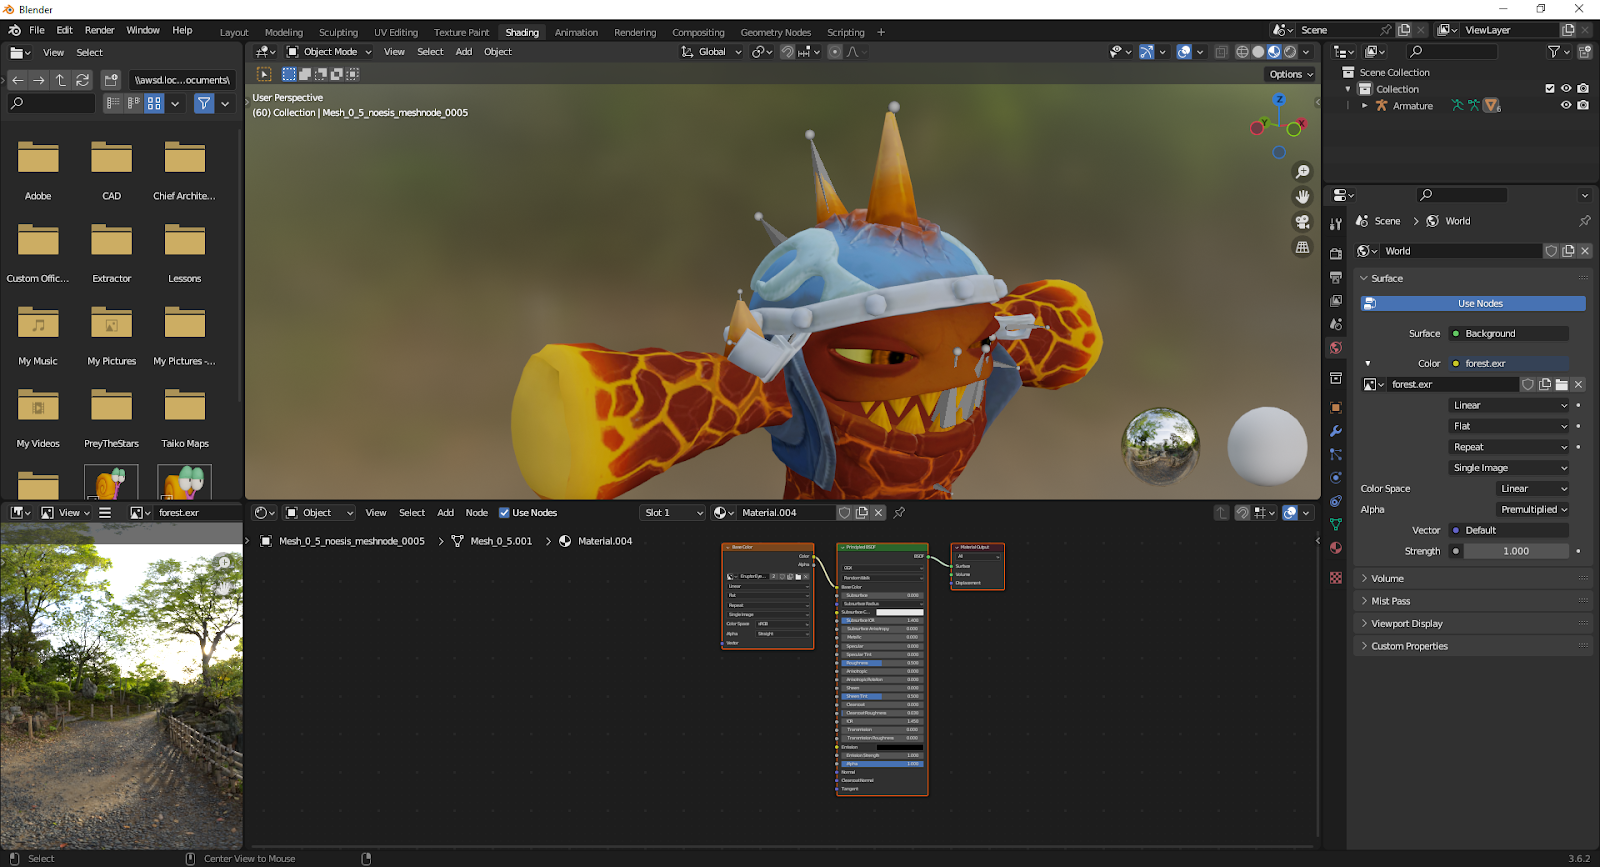The height and width of the screenshot is (867, 1600).
Task: Open the Physics properties tab
Action: point(1336,478)
